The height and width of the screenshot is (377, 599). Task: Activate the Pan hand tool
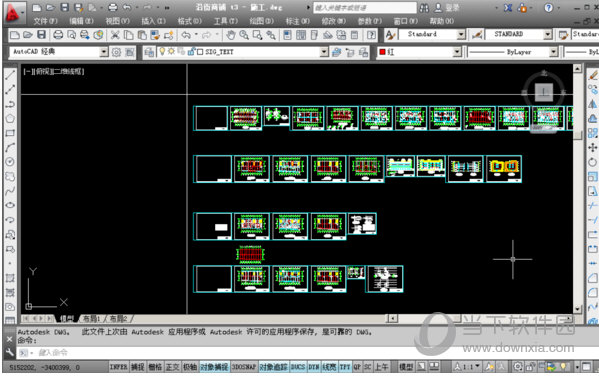230,35
